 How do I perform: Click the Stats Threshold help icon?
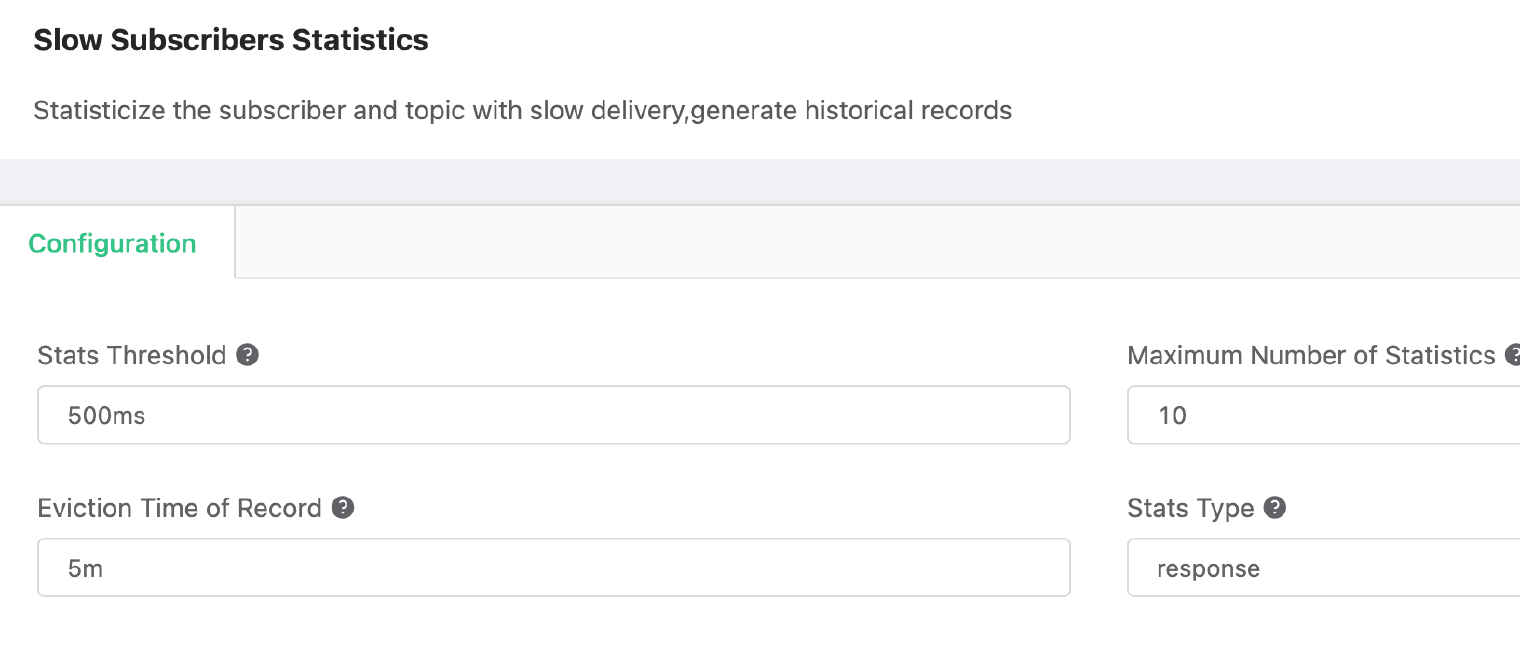(248, 355)
